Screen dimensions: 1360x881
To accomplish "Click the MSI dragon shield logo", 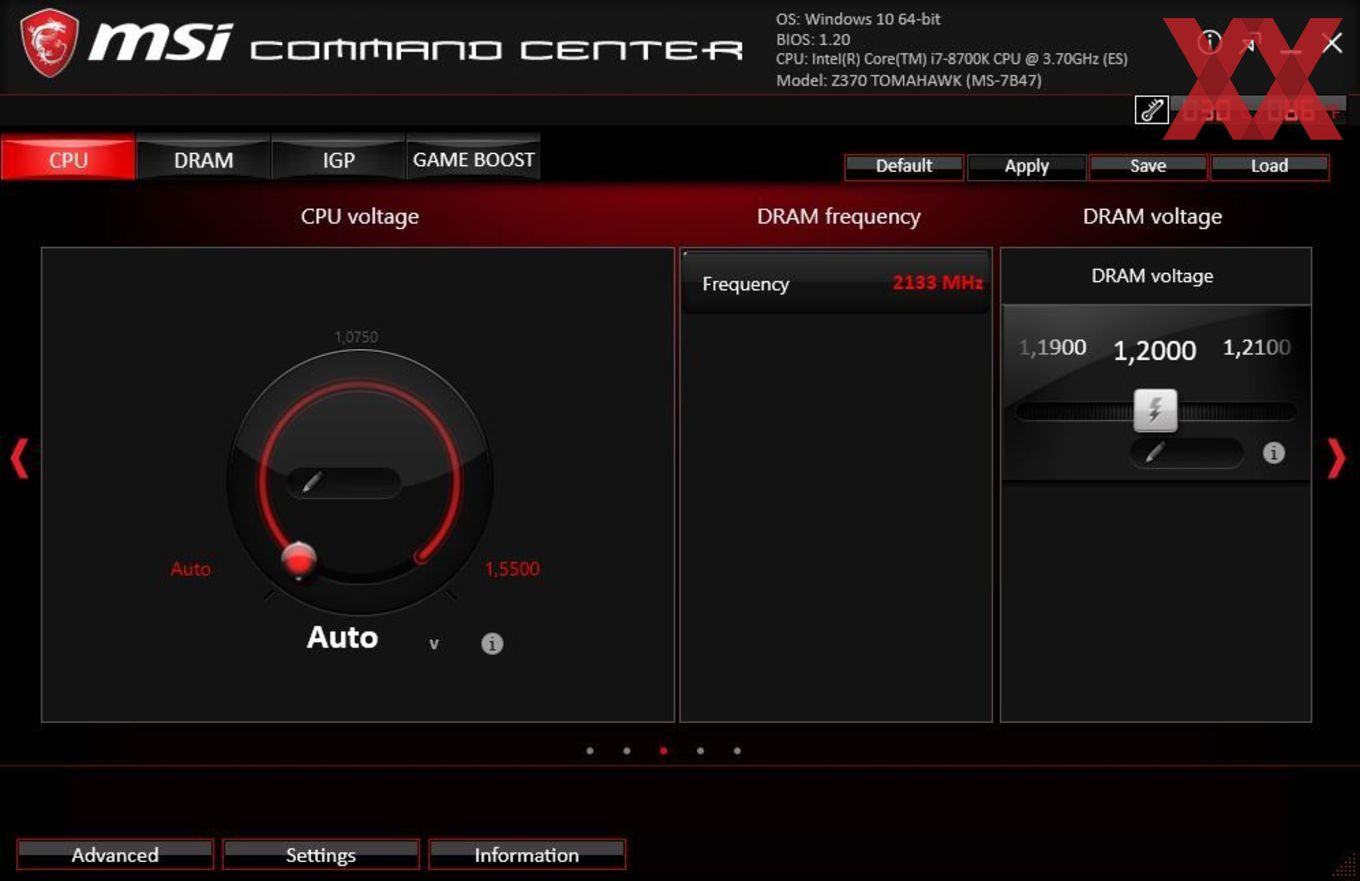I will (50, 43).
